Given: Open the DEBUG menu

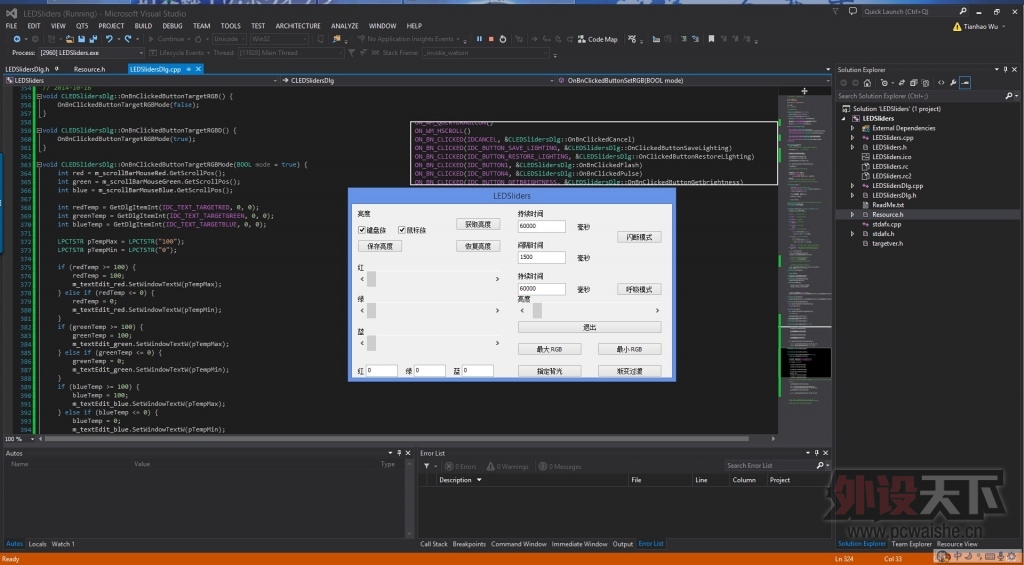Looking at the screenshot, I should pyautogui.click(x=172, y=26).
